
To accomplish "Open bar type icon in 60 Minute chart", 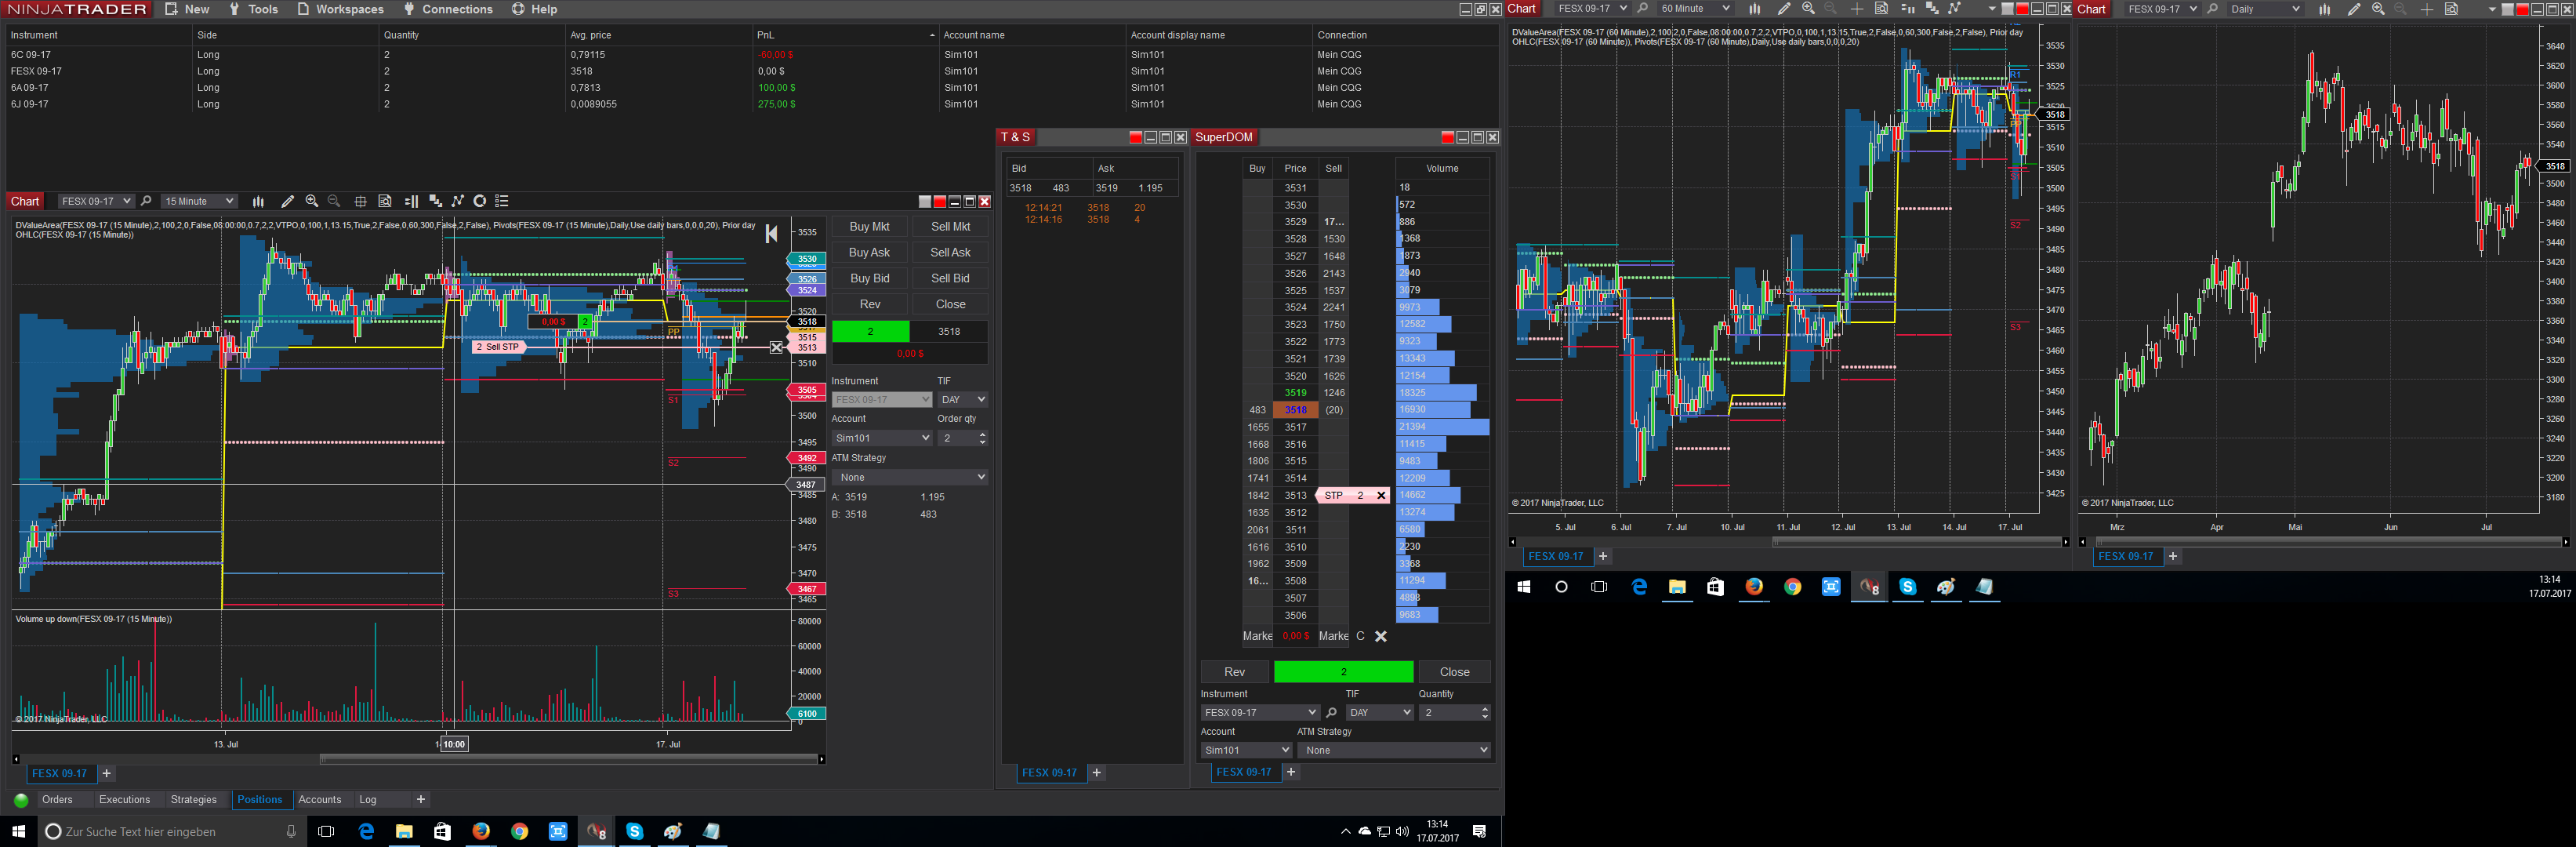I will [x=1755, y=9].
